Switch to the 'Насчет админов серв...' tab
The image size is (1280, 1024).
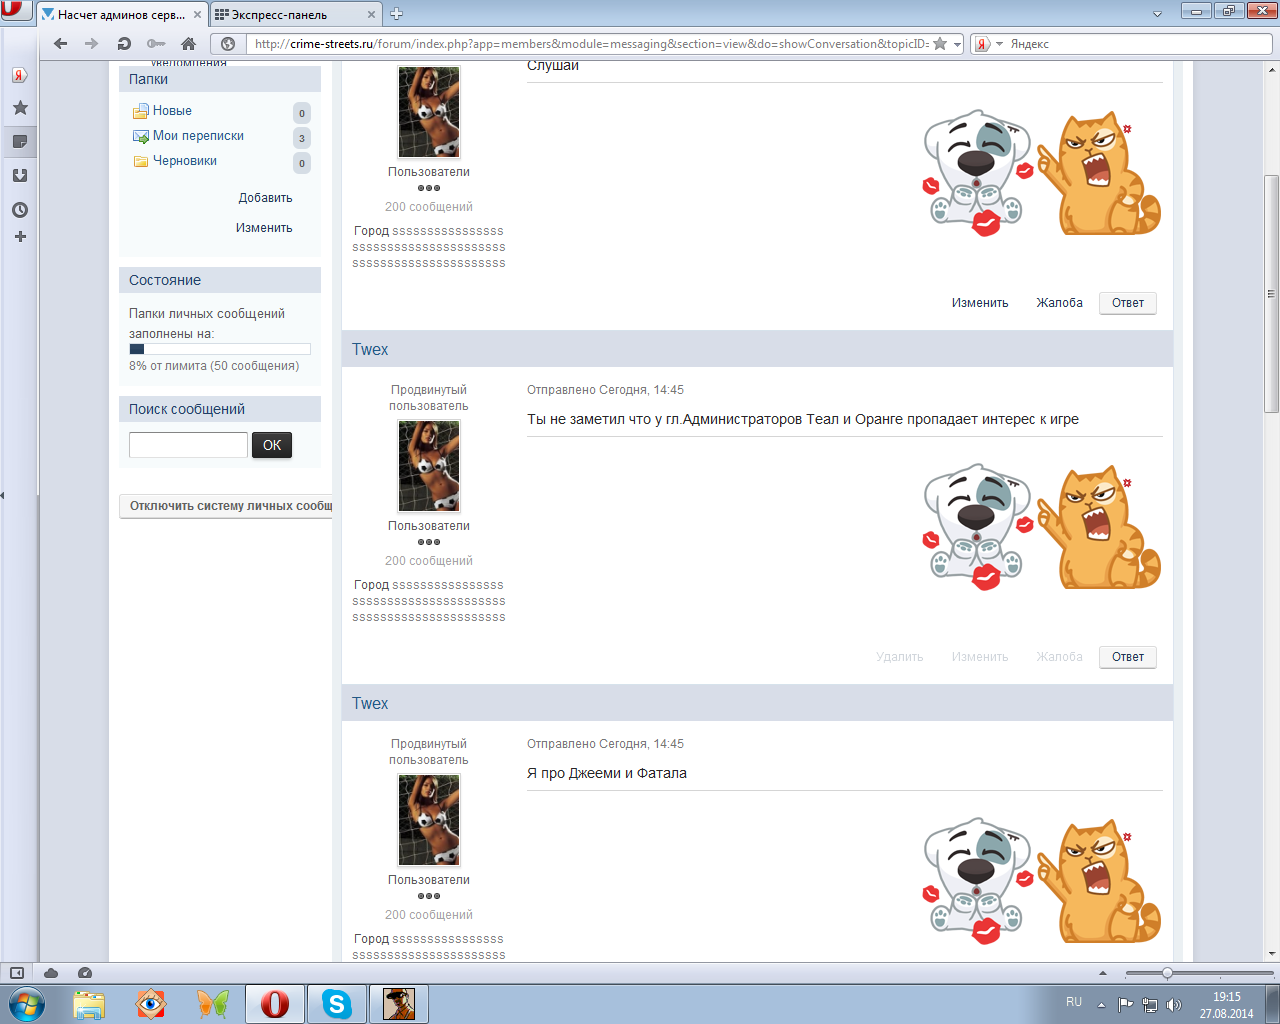[122, 15]
